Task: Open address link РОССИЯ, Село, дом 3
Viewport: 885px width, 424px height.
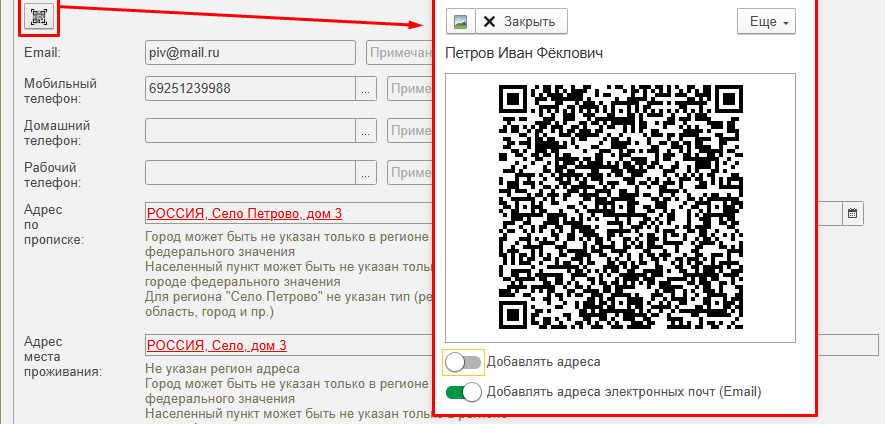Action: point(217,345)
